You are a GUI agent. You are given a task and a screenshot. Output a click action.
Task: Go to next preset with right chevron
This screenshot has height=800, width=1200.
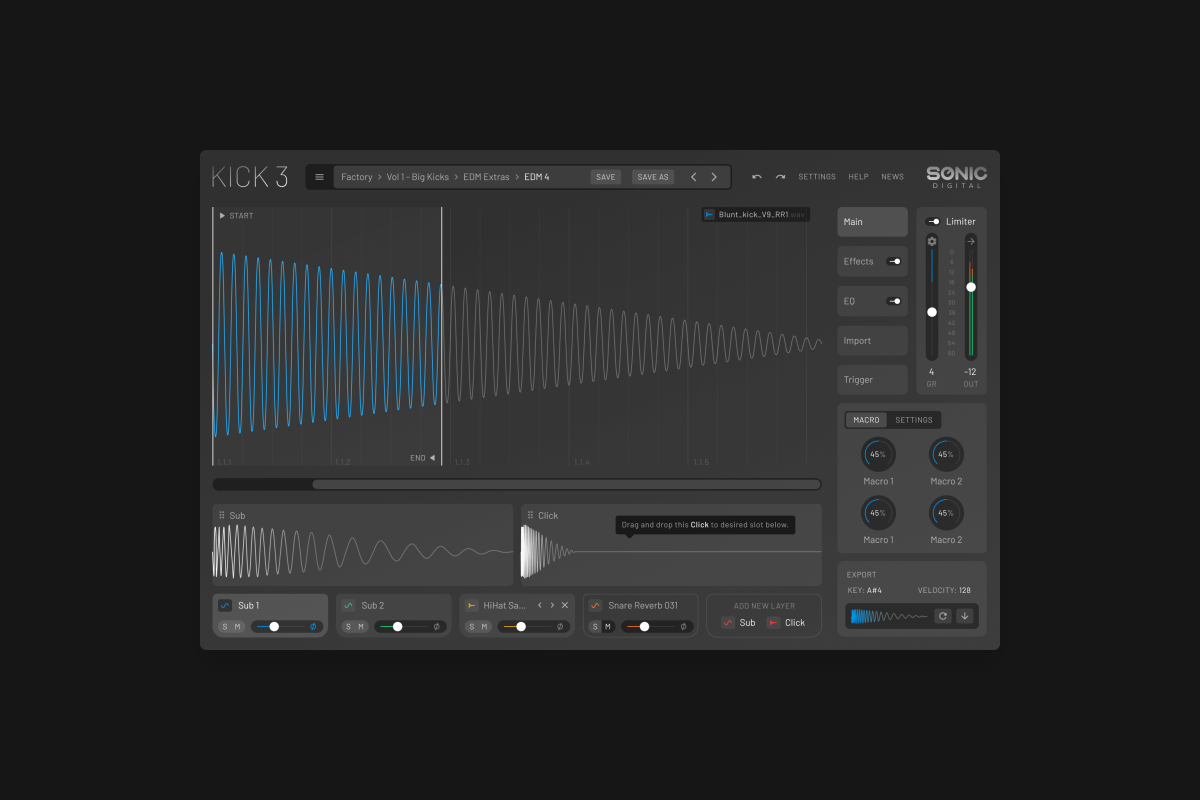pos(714,177)
